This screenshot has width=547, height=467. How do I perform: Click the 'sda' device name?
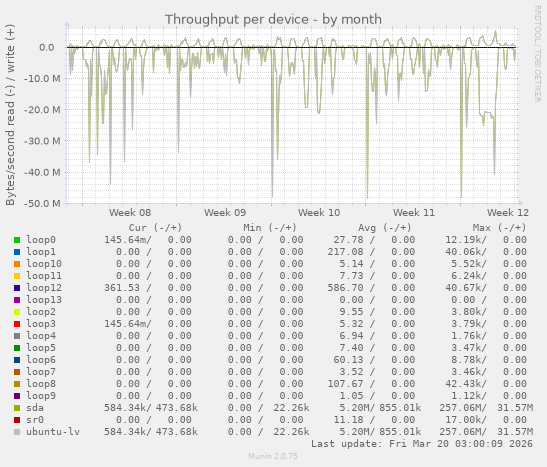click(x=35, y=408)
